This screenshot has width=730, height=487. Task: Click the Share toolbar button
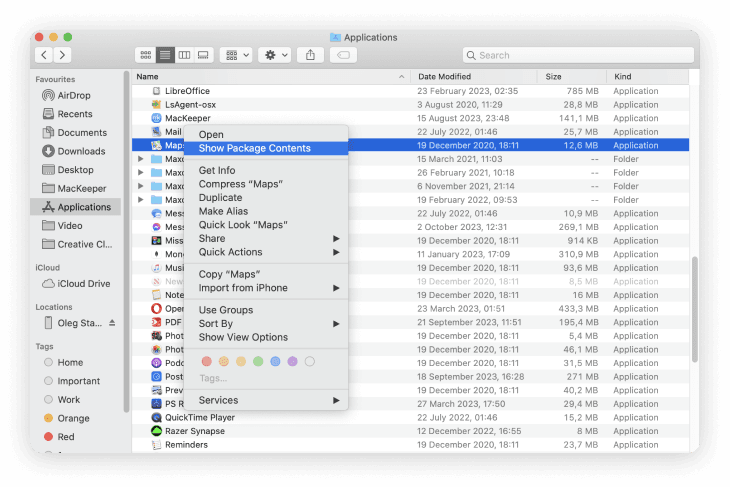coord(310,55)
